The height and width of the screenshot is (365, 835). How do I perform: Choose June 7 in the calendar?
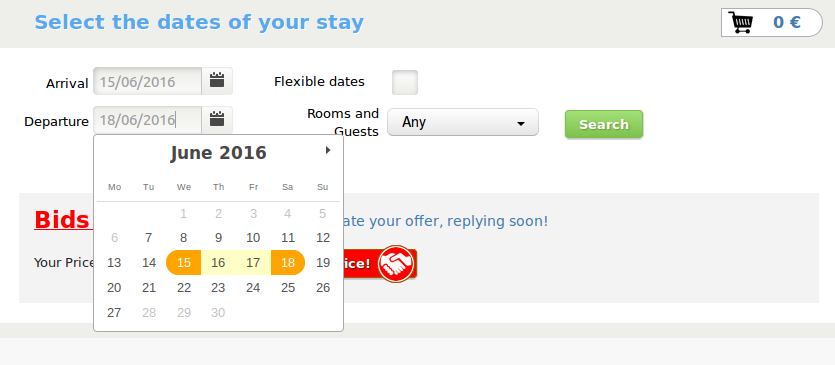click(x=149, y=238)
